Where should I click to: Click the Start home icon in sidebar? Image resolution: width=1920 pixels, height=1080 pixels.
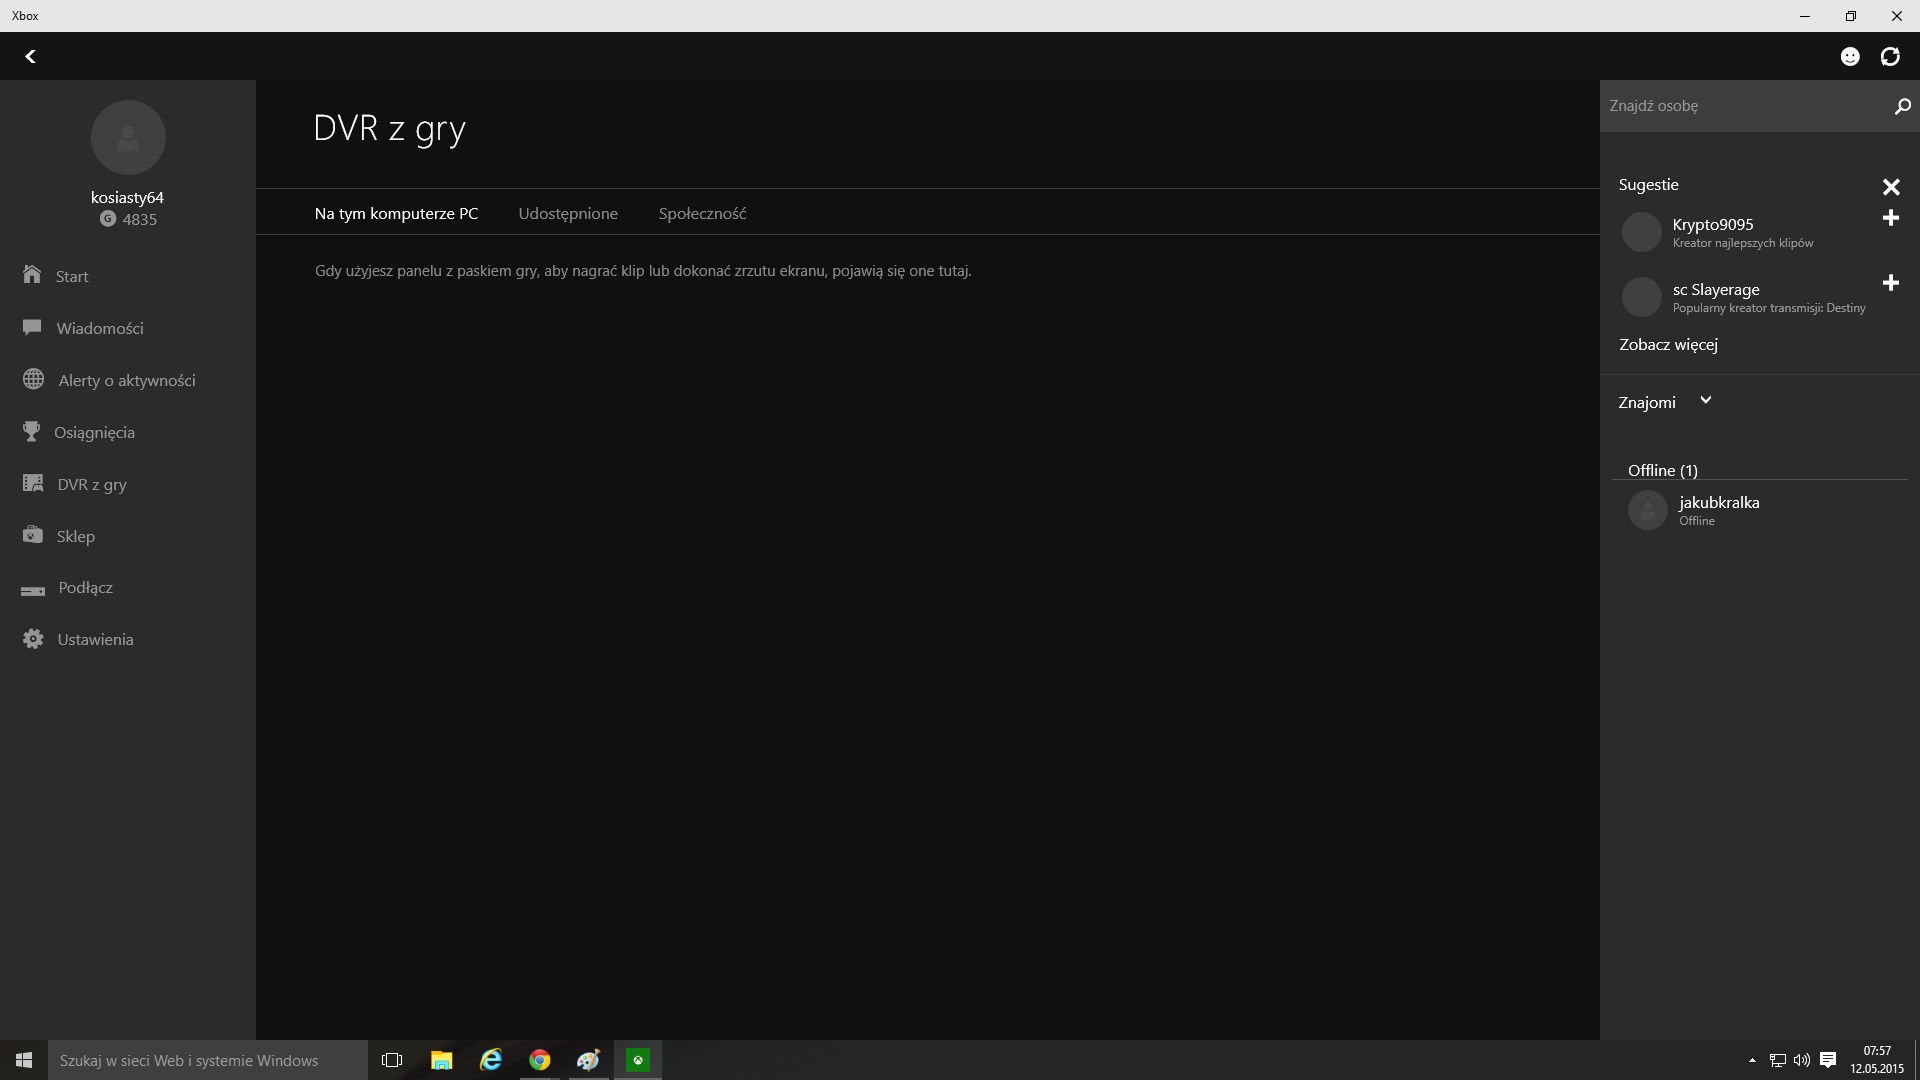32,274
